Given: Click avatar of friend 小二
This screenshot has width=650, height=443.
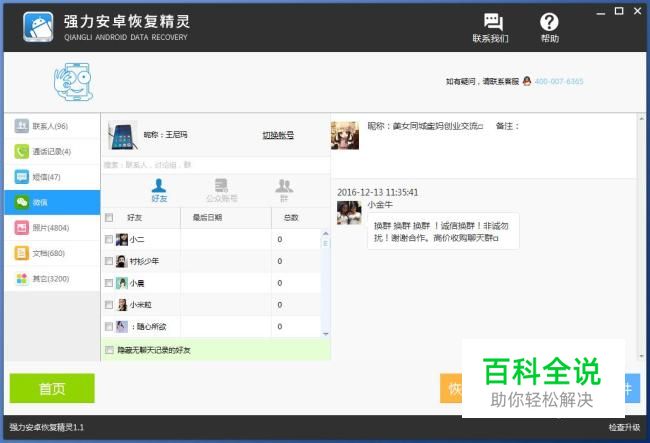Looking at the screenshot, I should tap(122, 240).
